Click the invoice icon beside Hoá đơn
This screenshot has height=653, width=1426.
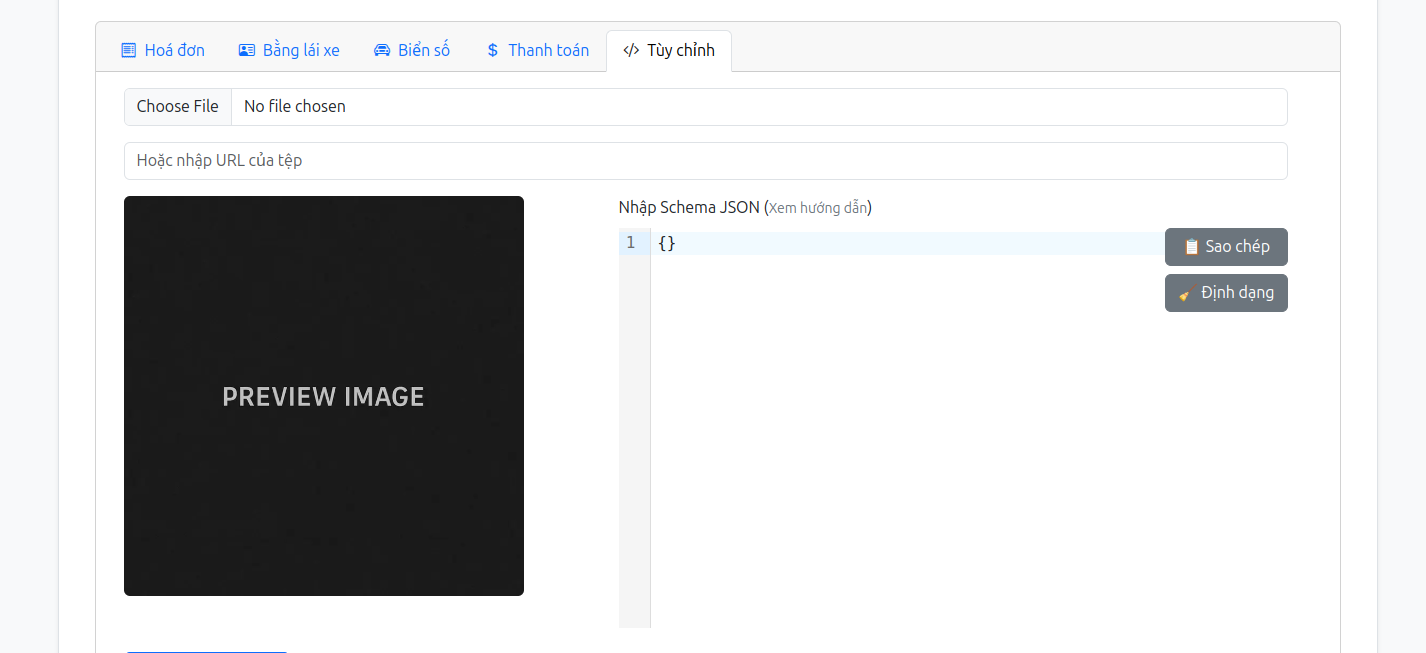(128, 50)
